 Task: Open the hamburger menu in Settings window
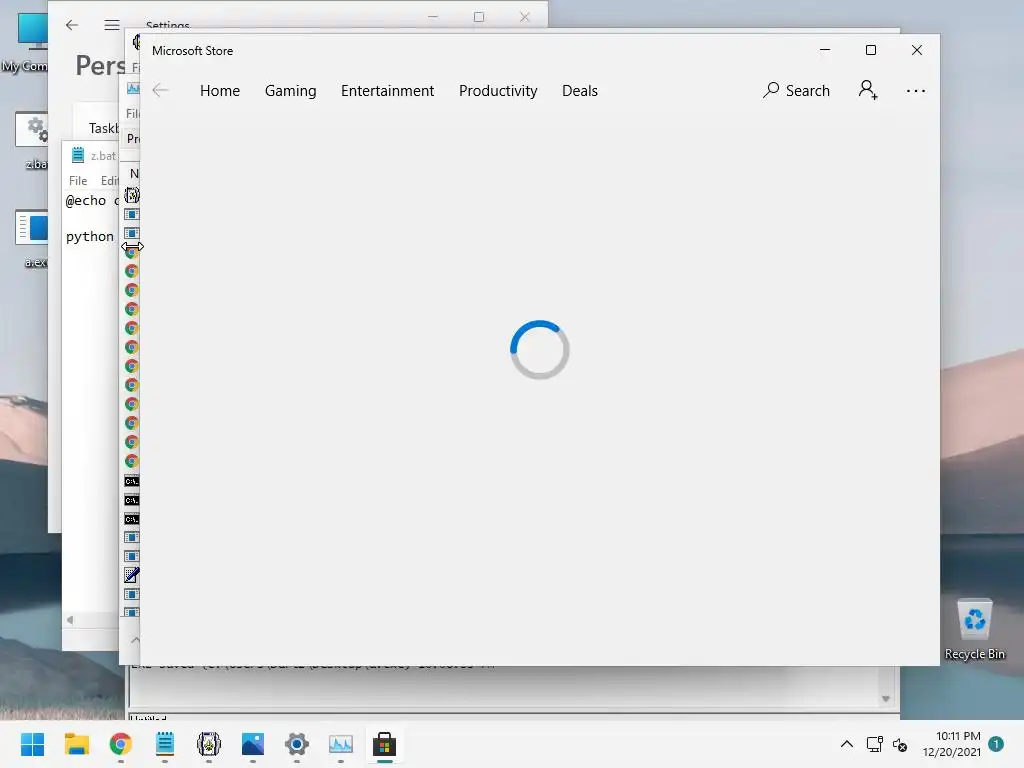pos(112,25)
